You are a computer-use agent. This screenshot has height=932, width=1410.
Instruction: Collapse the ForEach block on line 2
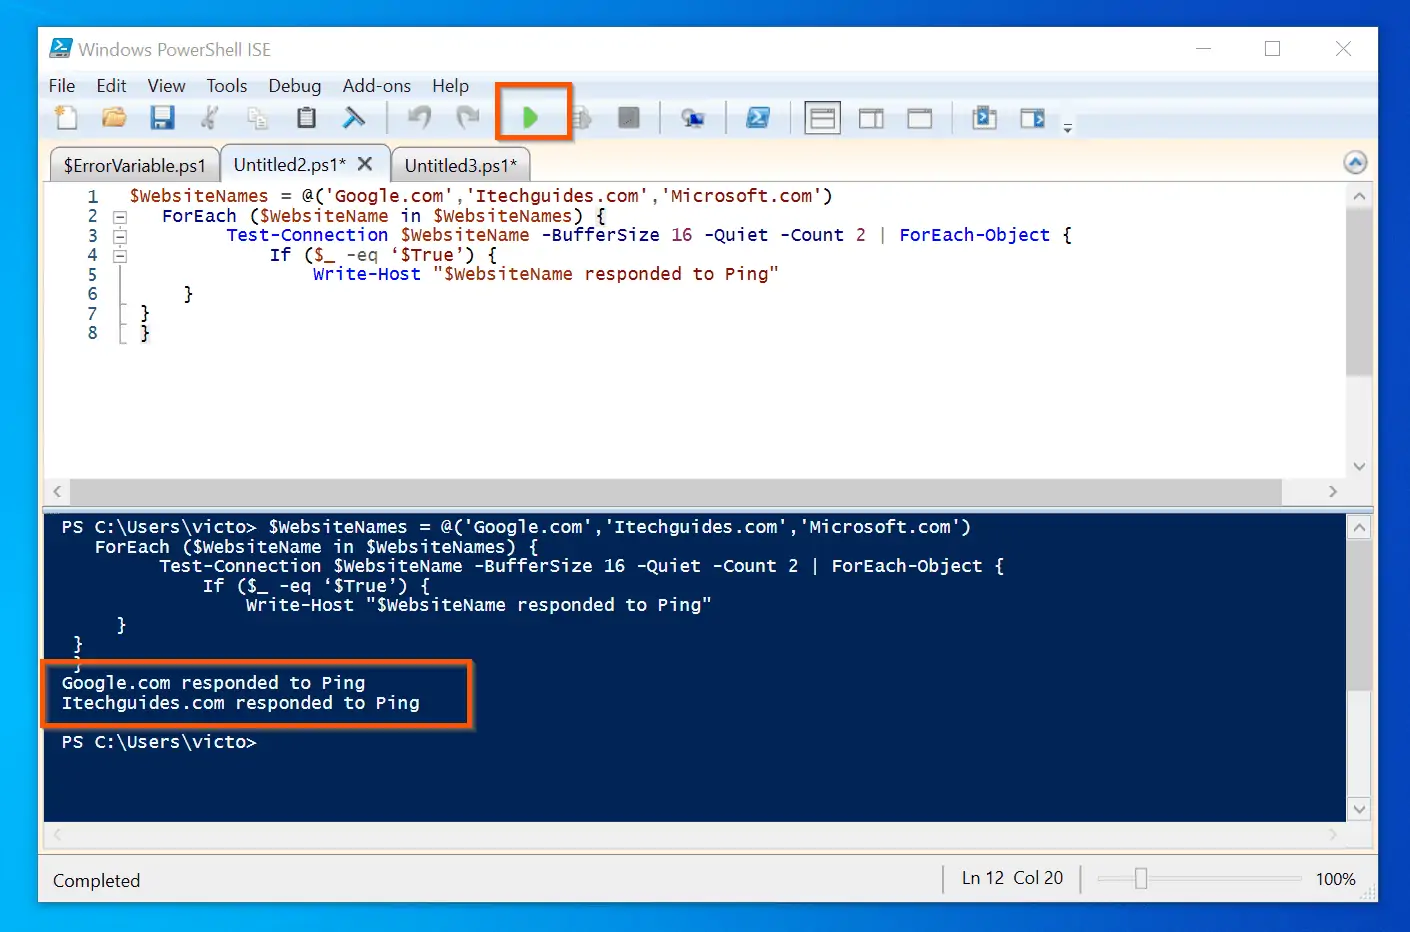tap(120, 217)
